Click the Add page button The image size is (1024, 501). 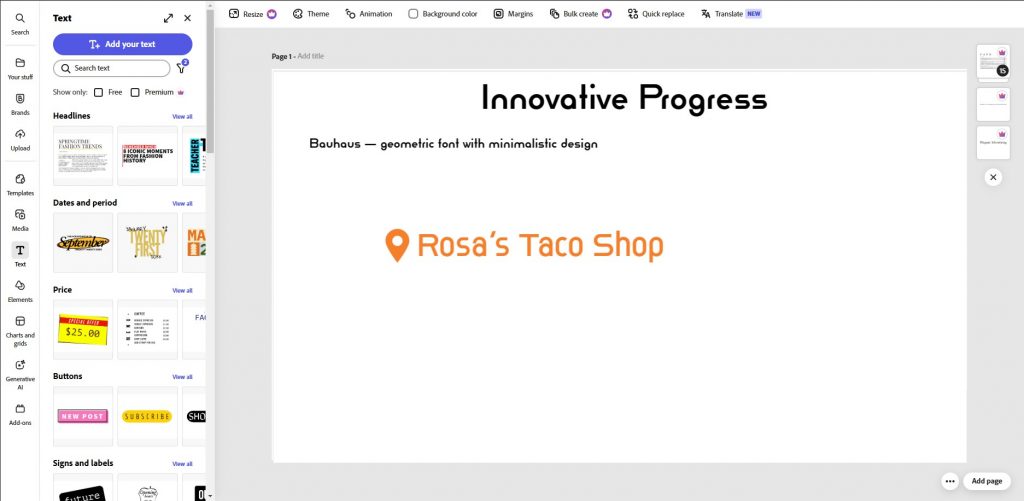click(x=987, y=481)
